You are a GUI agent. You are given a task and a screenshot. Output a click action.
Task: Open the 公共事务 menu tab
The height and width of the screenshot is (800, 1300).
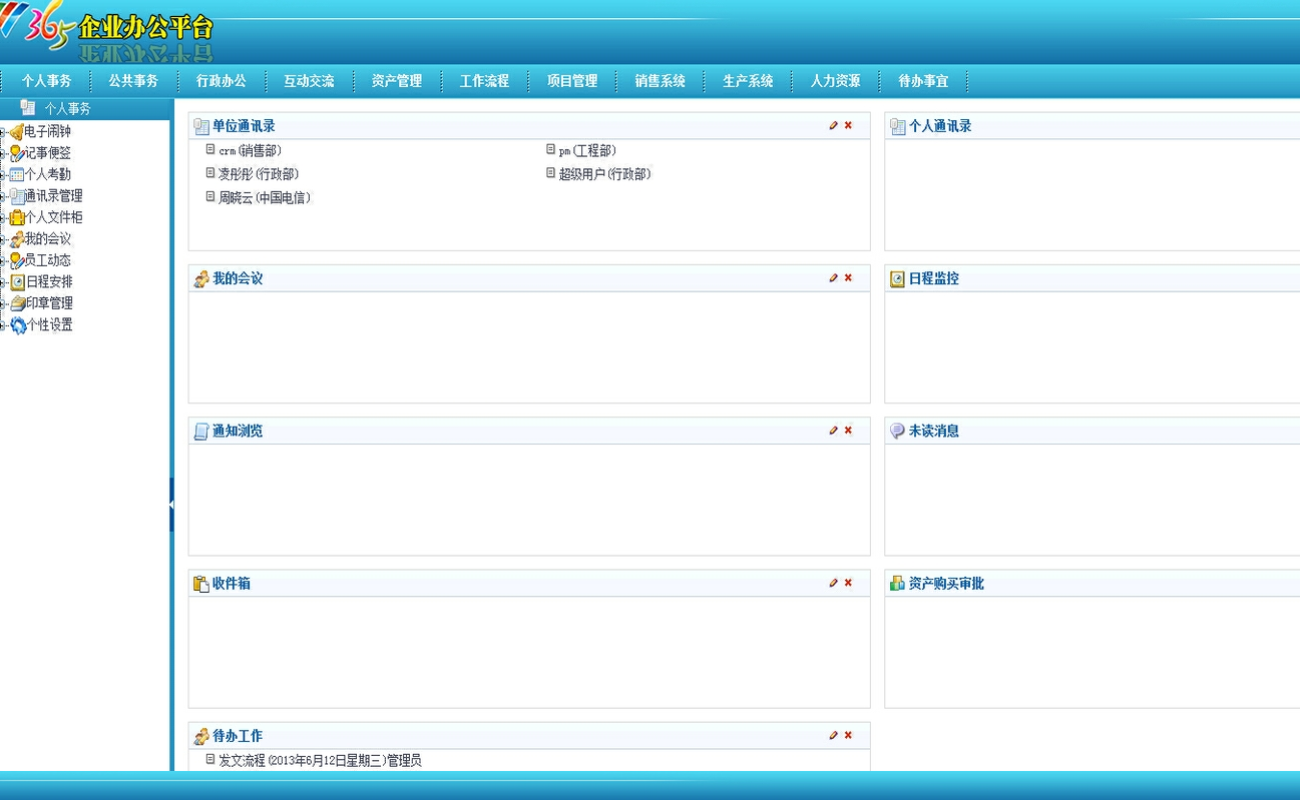[x=133, y=81]
